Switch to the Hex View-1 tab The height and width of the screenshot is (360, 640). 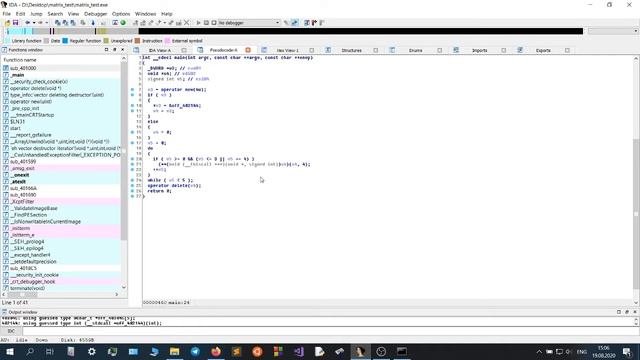pos(287,50)
